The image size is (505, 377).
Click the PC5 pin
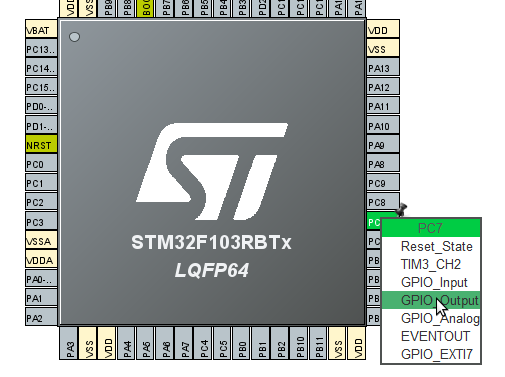223,343
